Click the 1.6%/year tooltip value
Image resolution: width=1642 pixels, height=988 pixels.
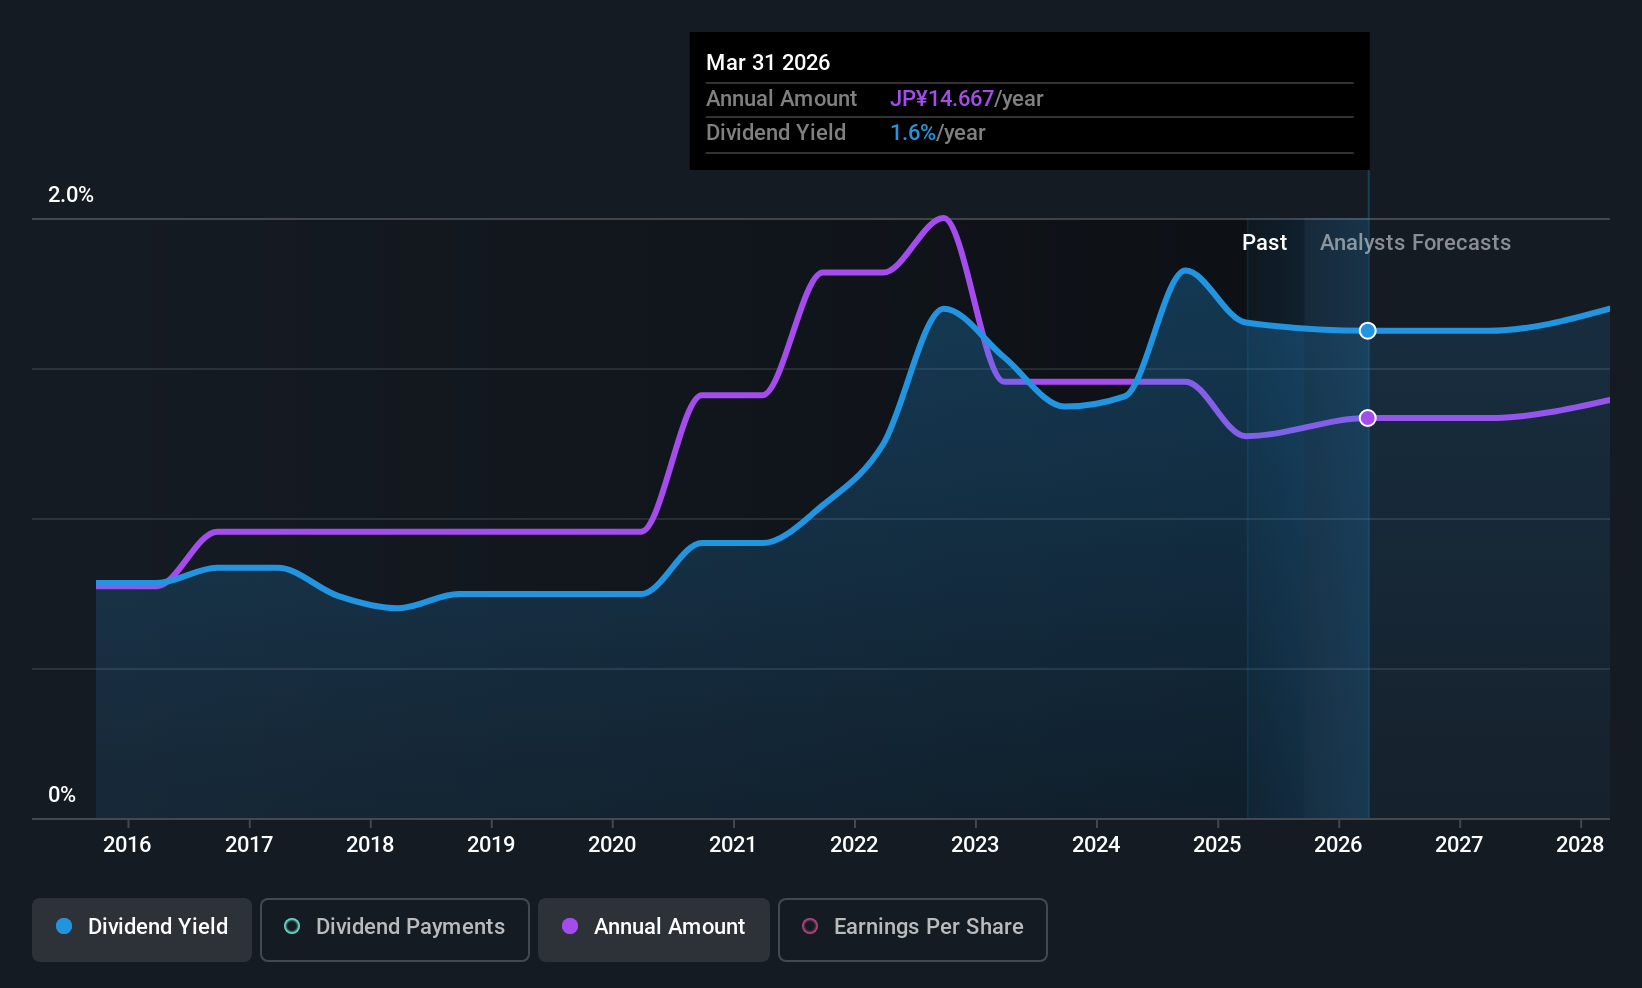[x=938, y=133]
